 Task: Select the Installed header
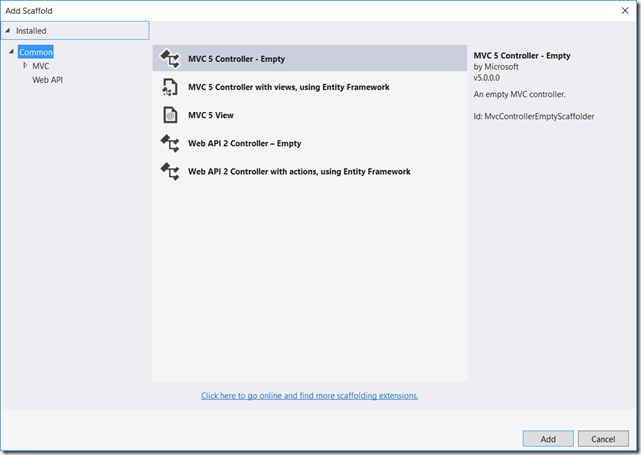point(75,31)
